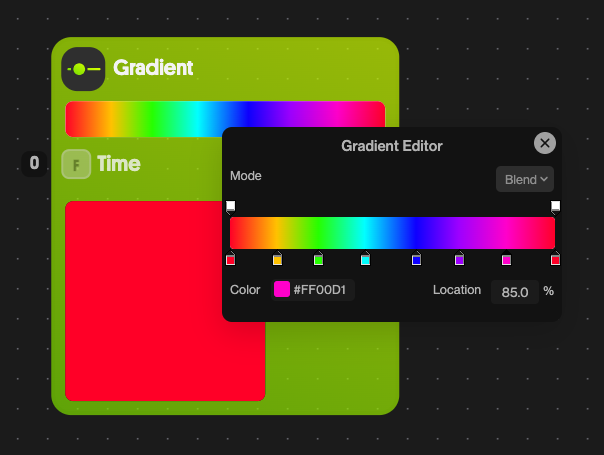Select the magenta color stop
Viewport: 604px width, 455px height.
[x=506, y=260]
